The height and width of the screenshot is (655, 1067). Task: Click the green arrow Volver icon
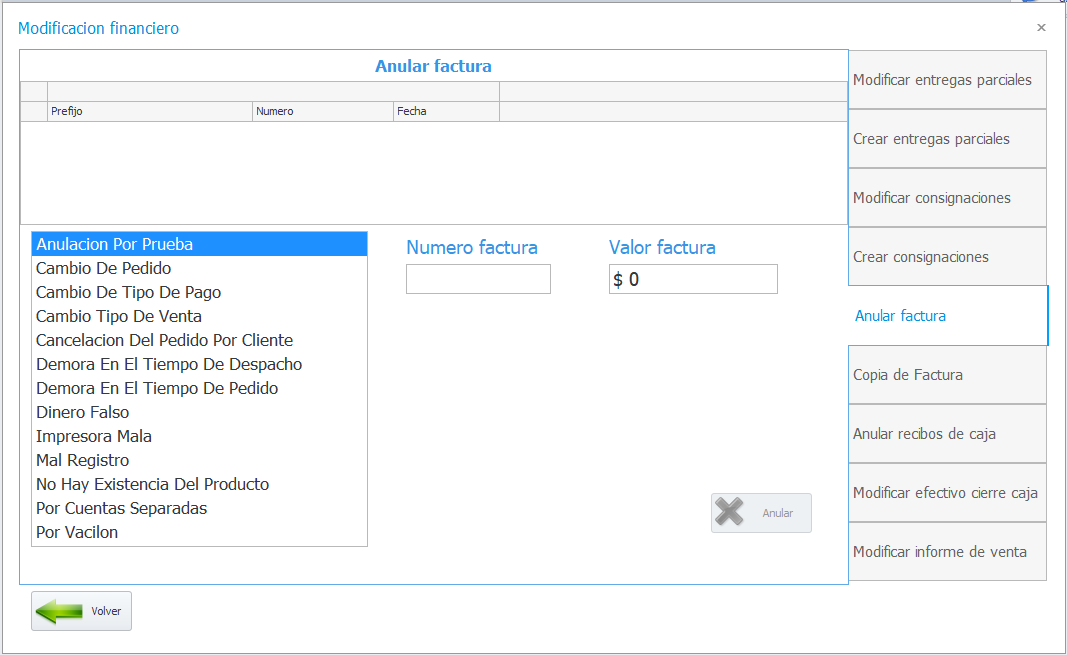[x=59, y=611]
